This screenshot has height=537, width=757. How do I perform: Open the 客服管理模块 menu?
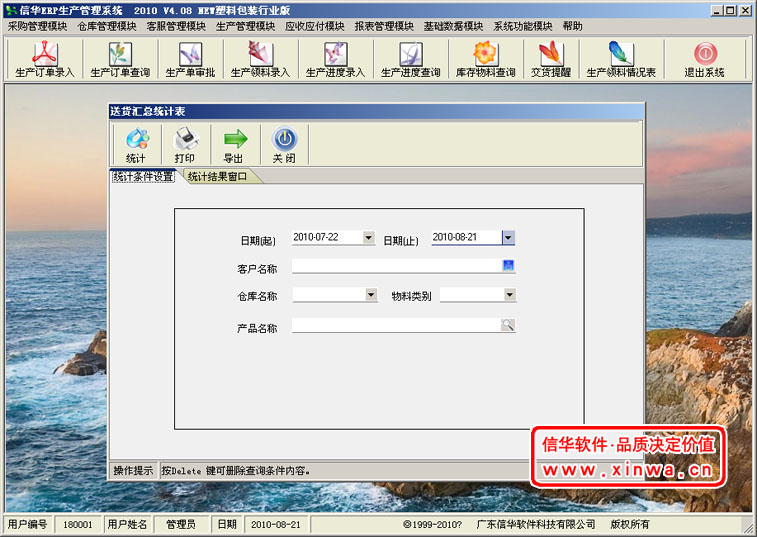[176, 26]
